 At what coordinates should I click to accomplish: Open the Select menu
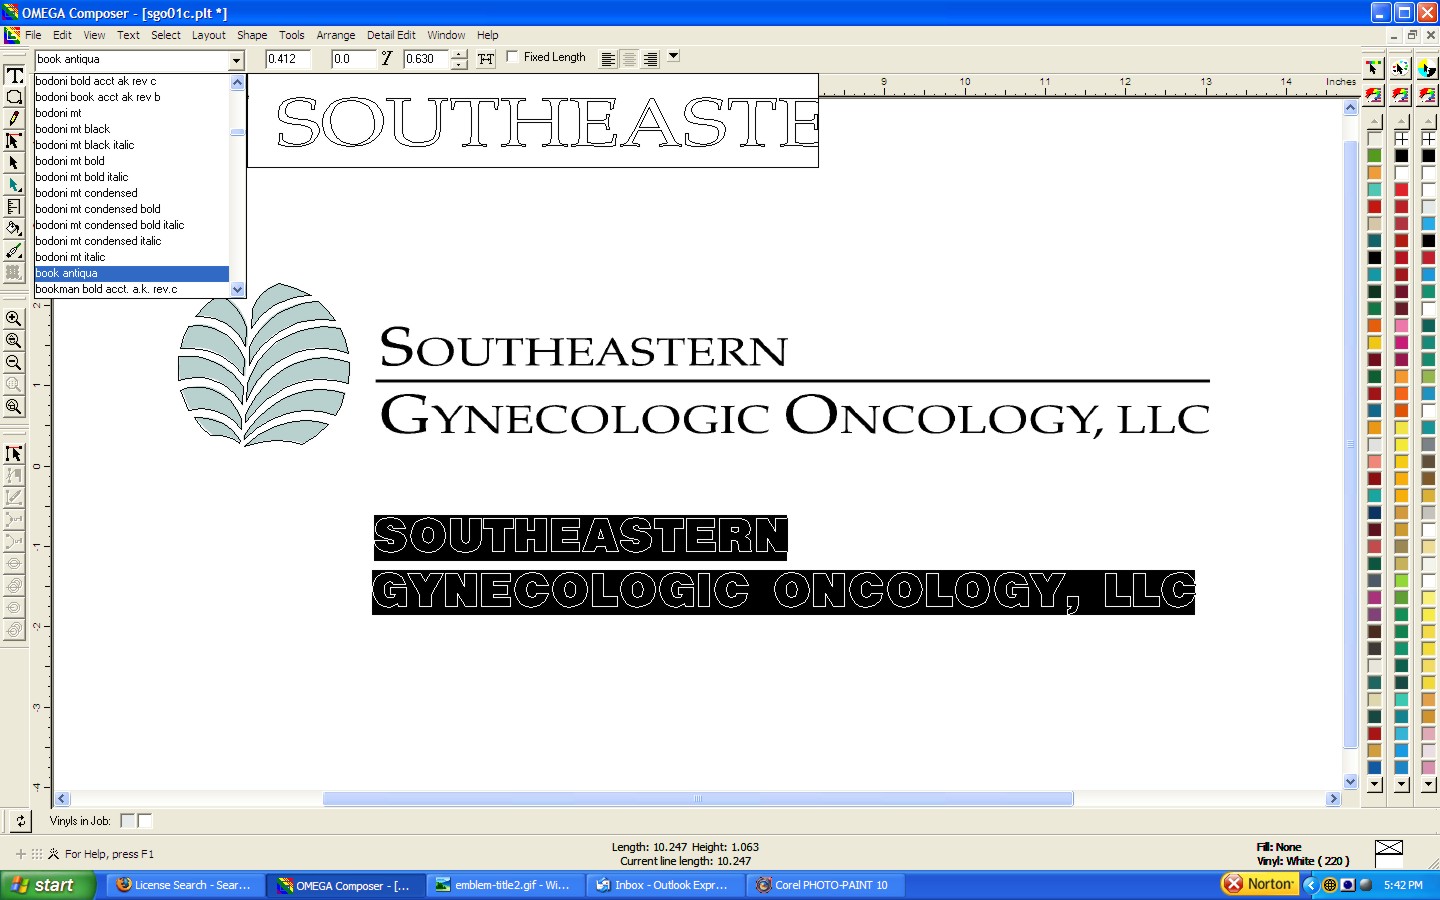(x=166, y=35)
